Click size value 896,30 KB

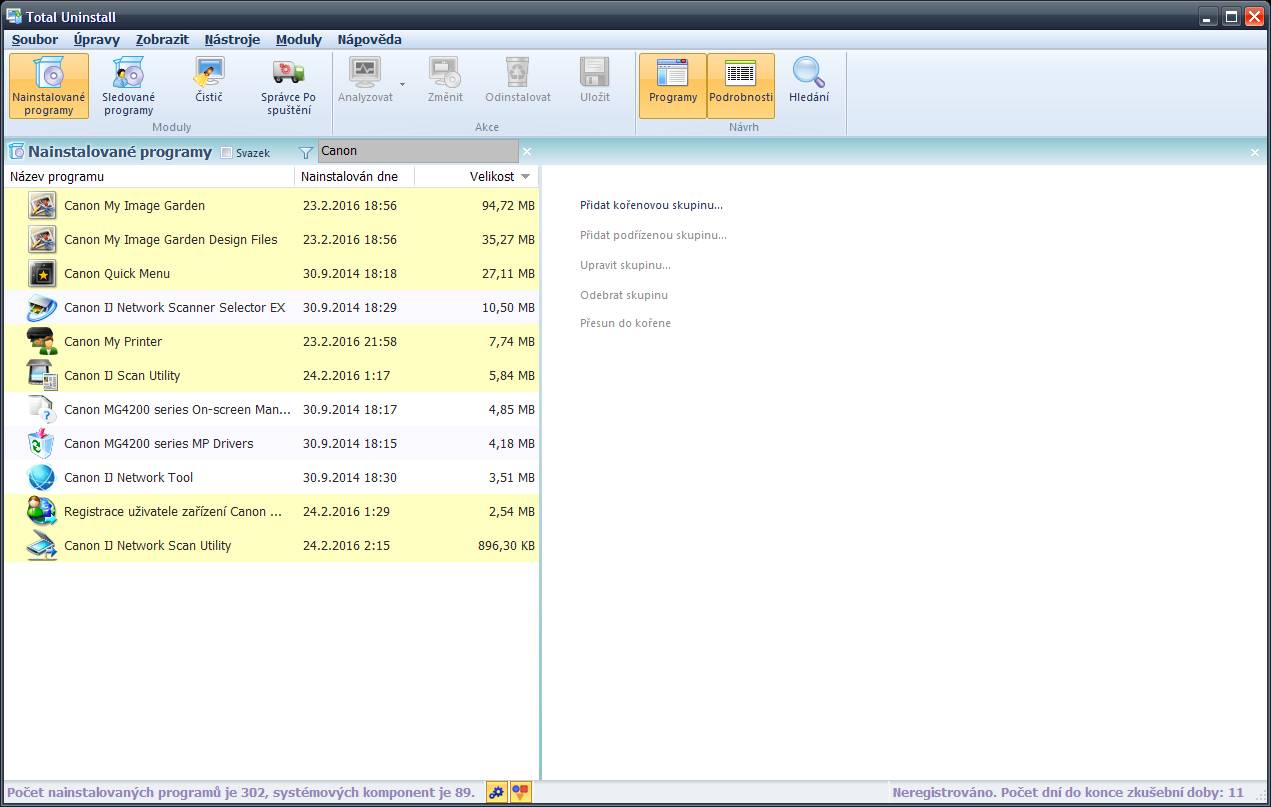[x=506, y=545]
